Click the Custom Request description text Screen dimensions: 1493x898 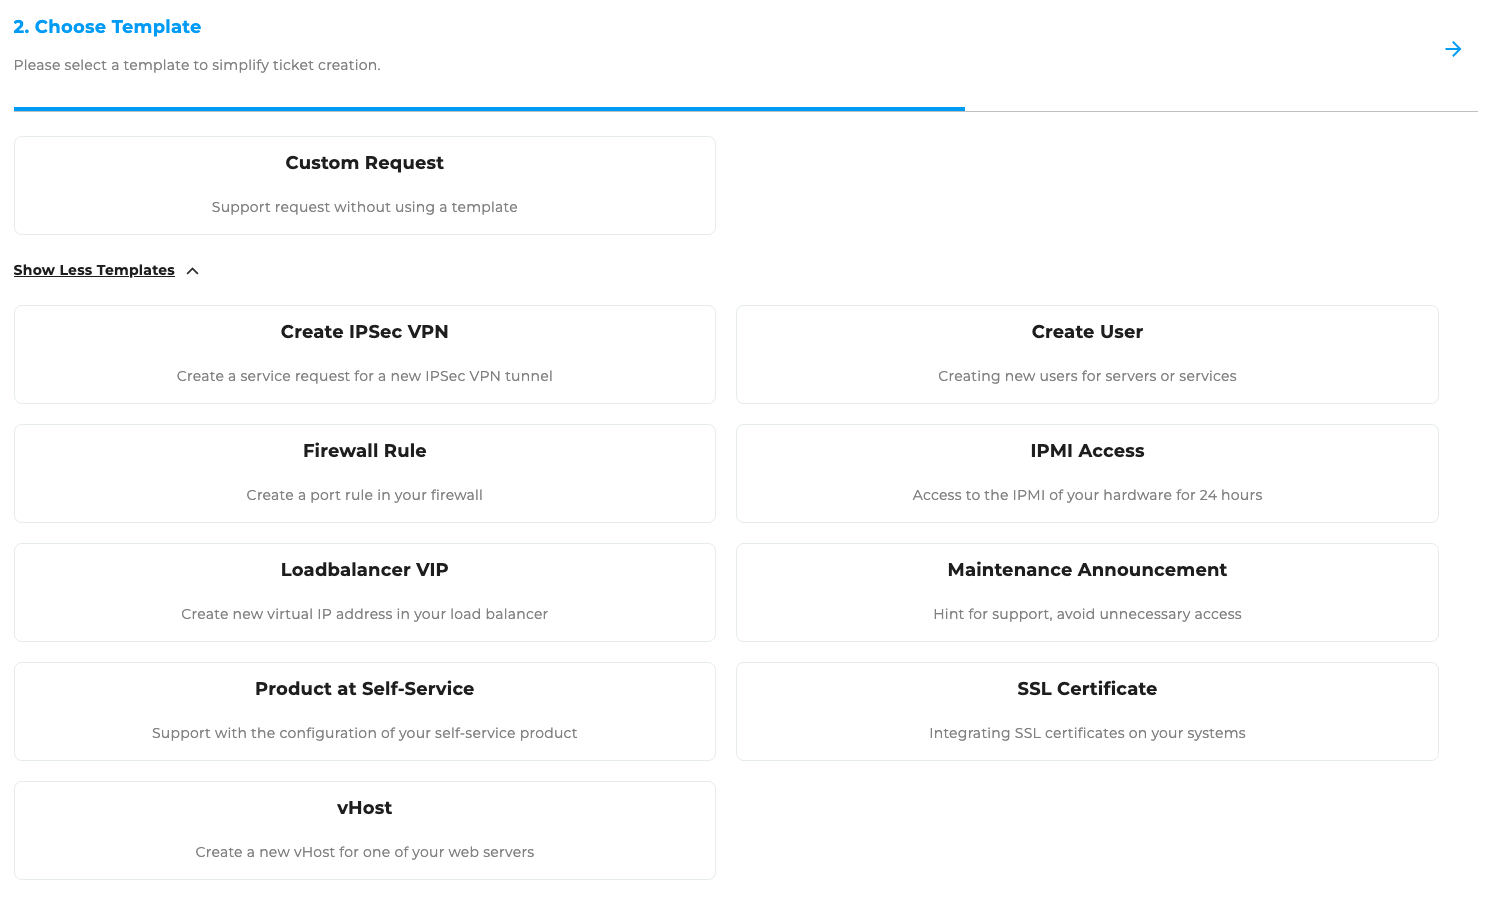tap(364, 207)
